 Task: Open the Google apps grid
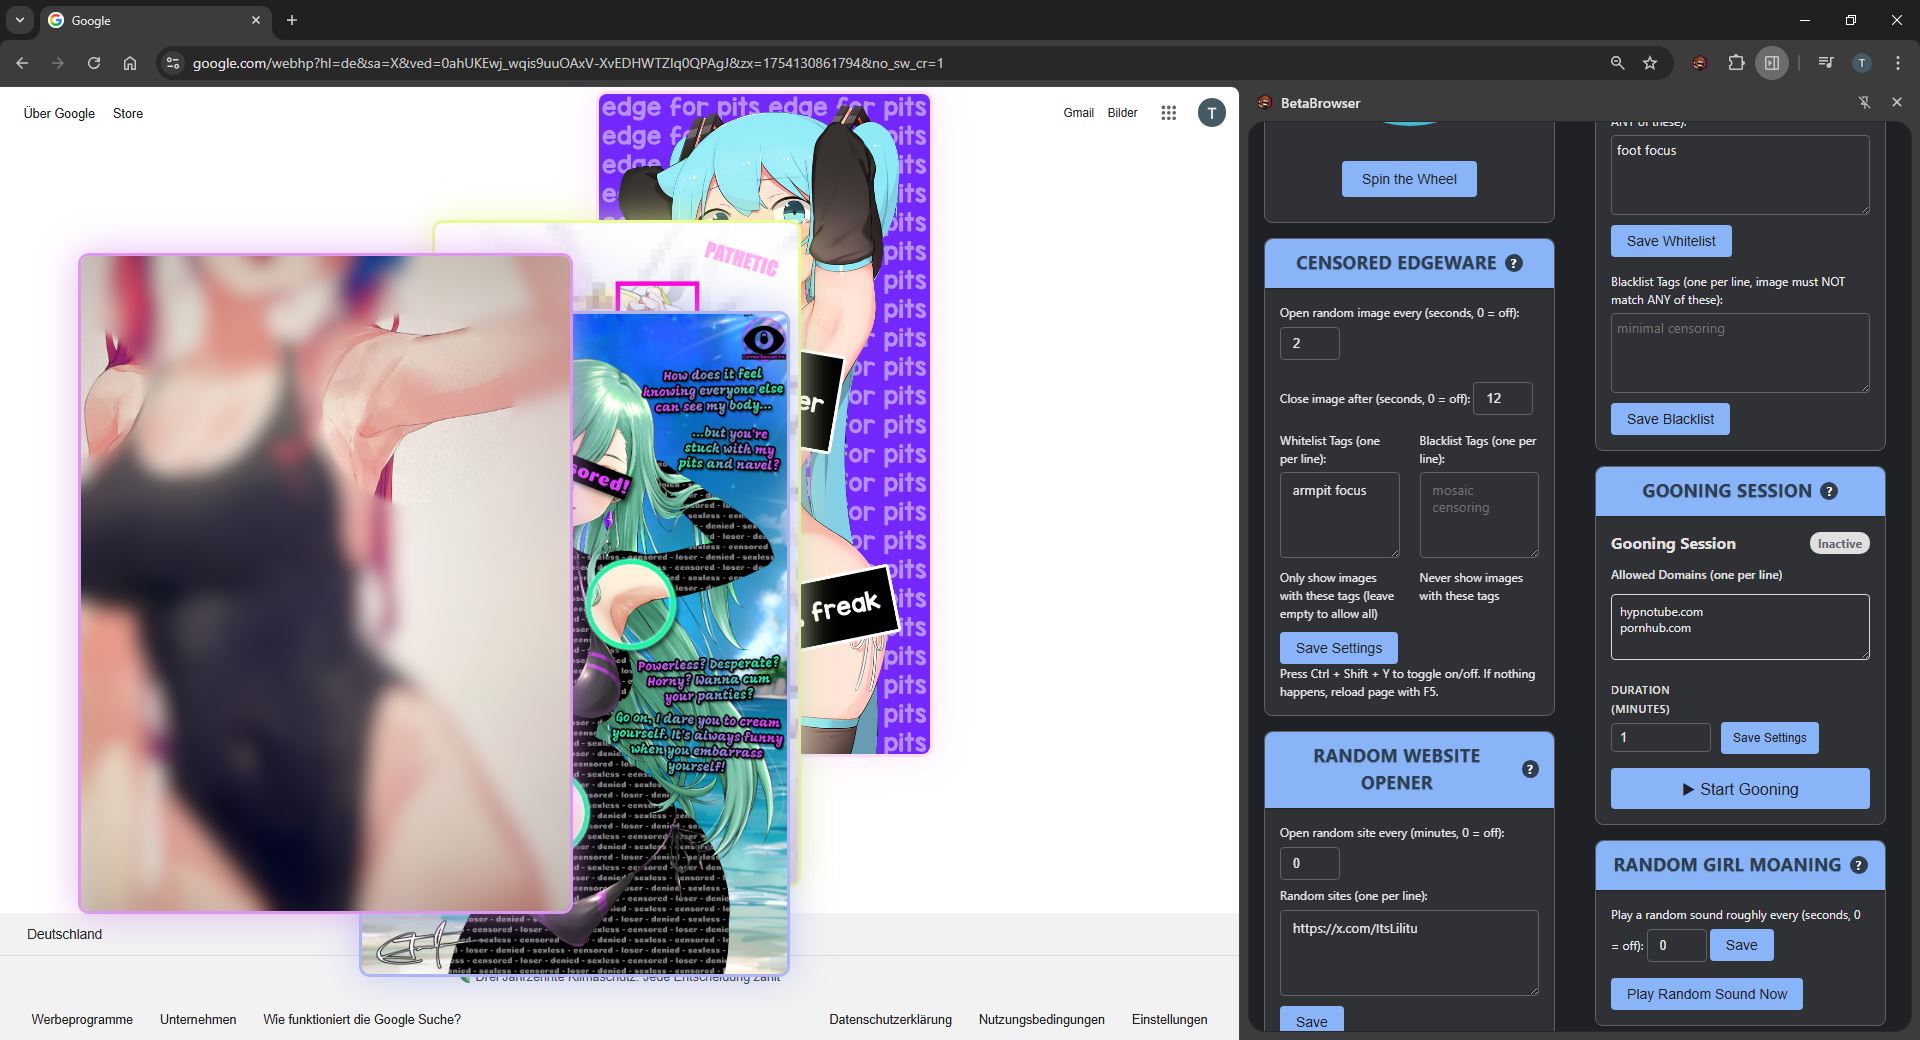[x=1168, y=113]
